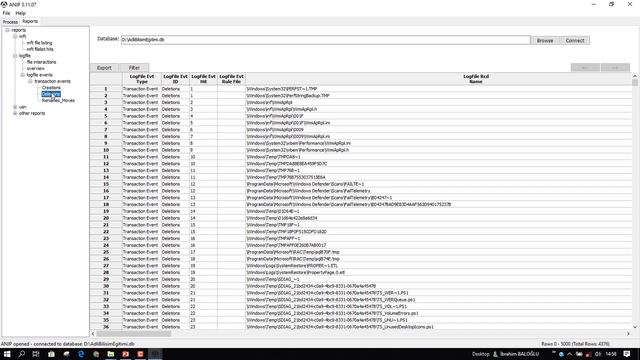Select file interactions report
The height and width of the screenshot is (360, 640).
tap(42, 62)
